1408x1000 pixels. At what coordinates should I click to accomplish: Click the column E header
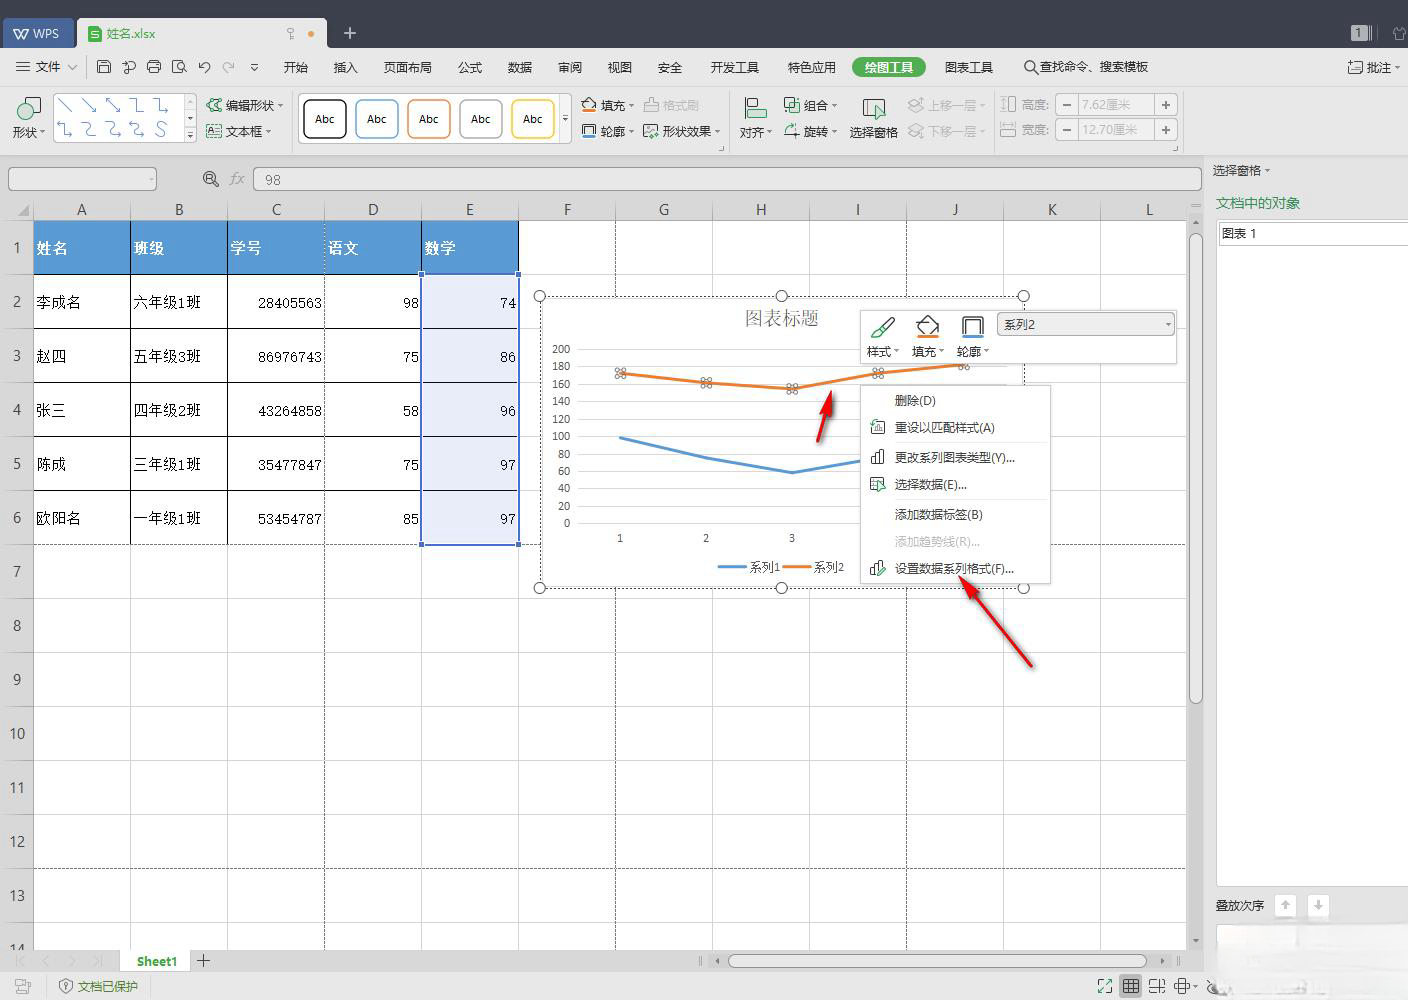pyautogui.click(x=470, y=209)
